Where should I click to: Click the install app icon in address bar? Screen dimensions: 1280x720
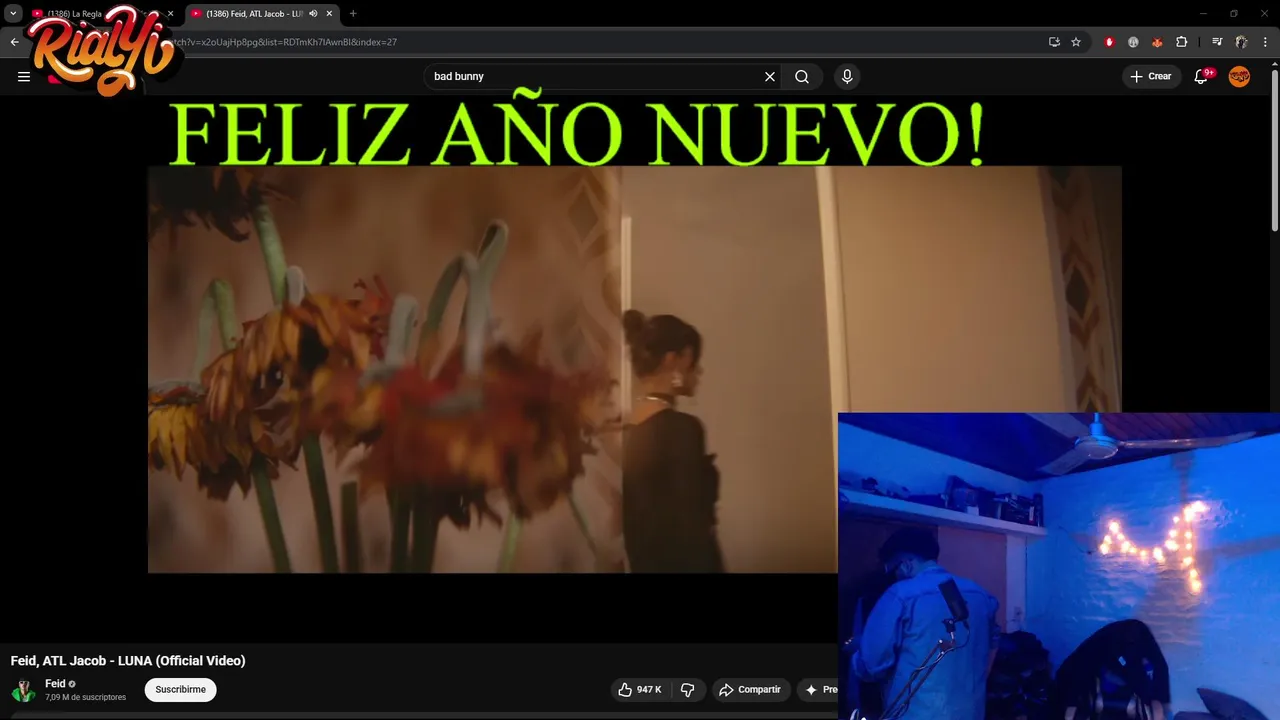(1054, 42)
